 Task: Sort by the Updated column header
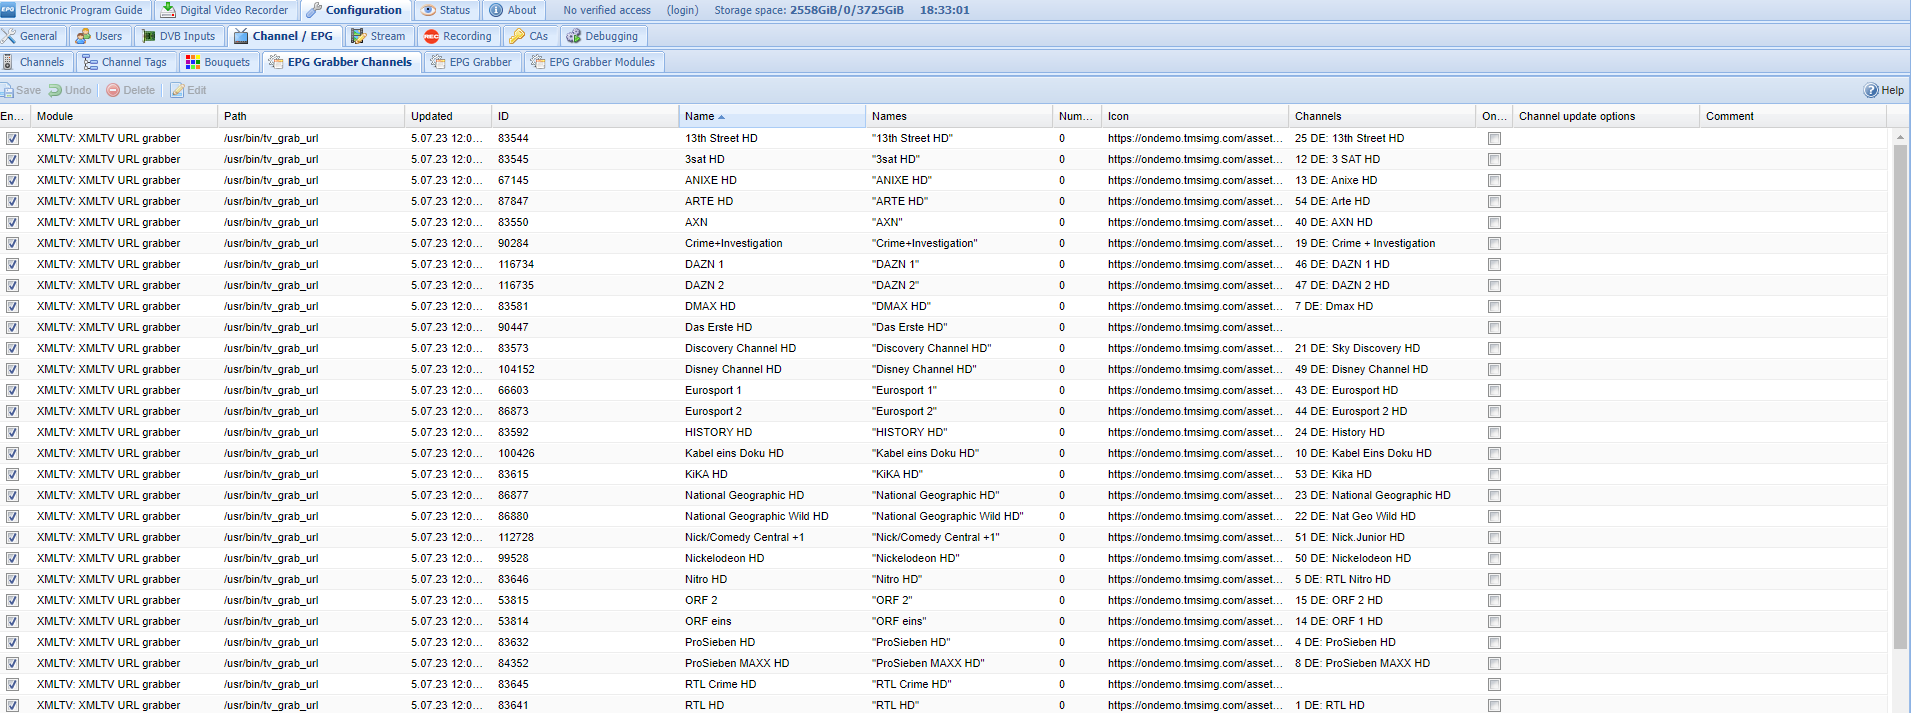click(448, 116)
